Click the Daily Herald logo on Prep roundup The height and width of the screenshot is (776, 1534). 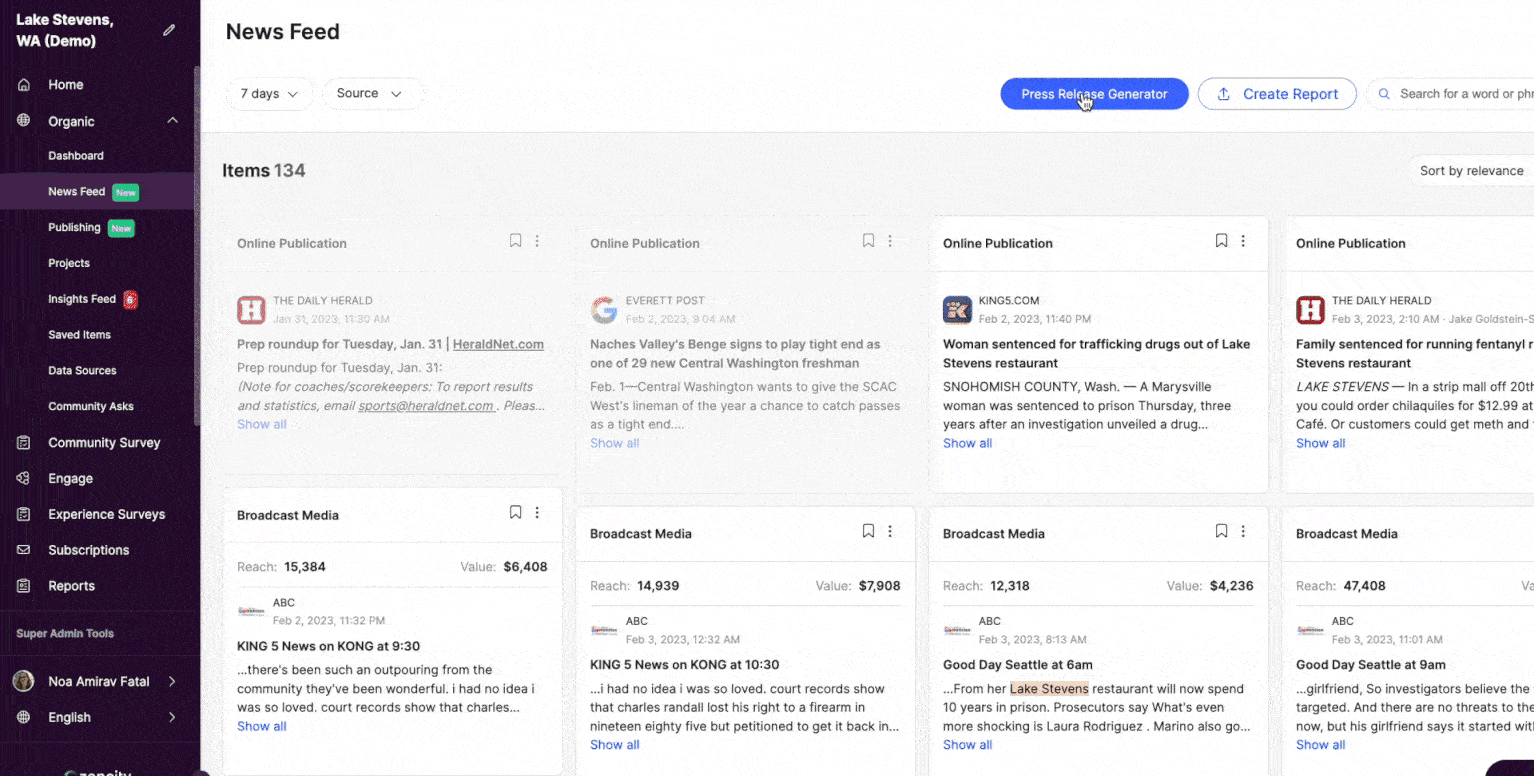tap(251, 310)
